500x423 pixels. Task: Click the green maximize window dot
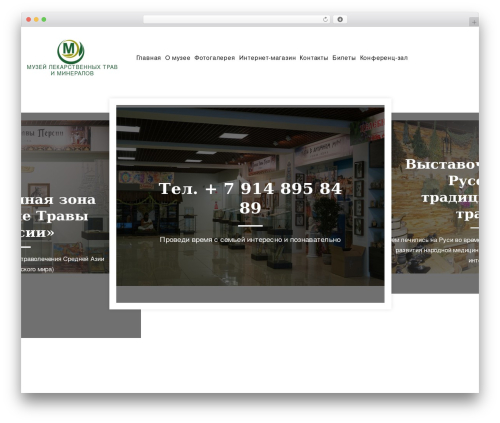pos(44,19)
